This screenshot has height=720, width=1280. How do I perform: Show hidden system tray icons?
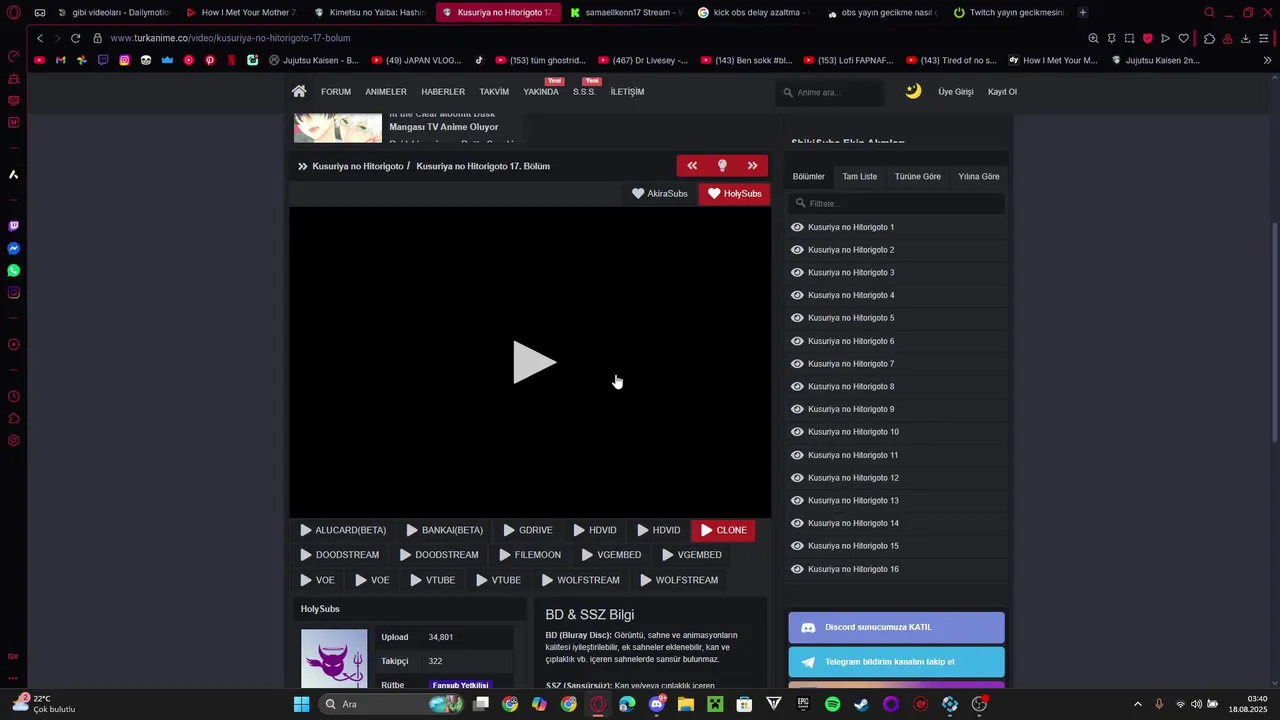click(x=1137, y=704)
